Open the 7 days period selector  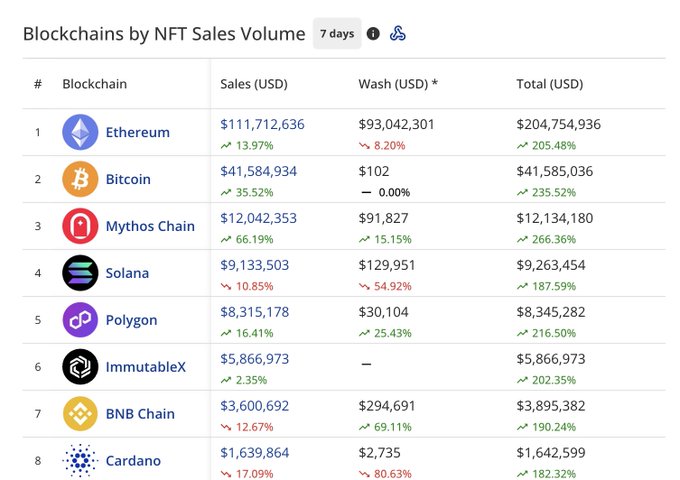tap(337, 33)
